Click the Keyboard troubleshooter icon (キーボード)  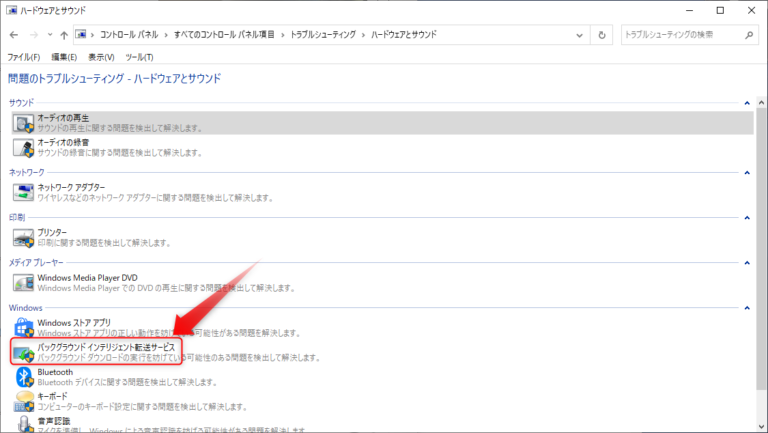coord(23,401)
